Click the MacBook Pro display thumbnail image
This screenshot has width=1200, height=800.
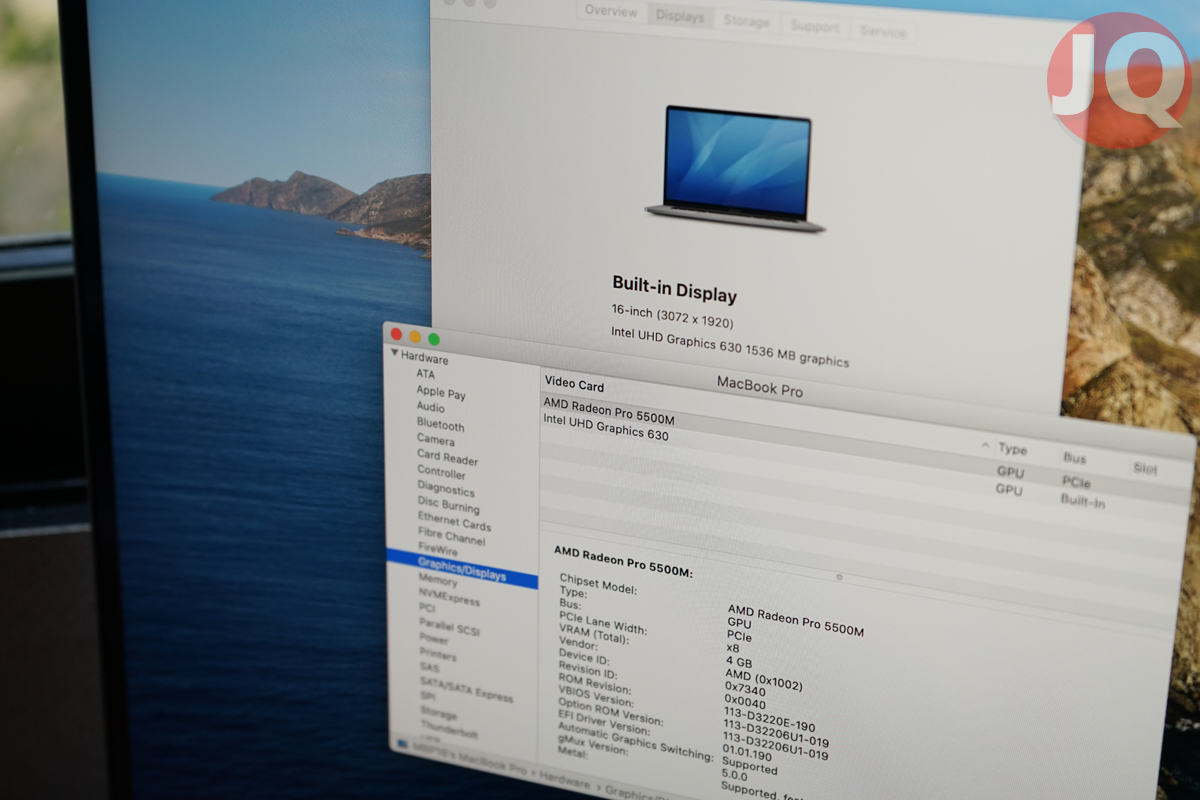click(x=736, y=167)
